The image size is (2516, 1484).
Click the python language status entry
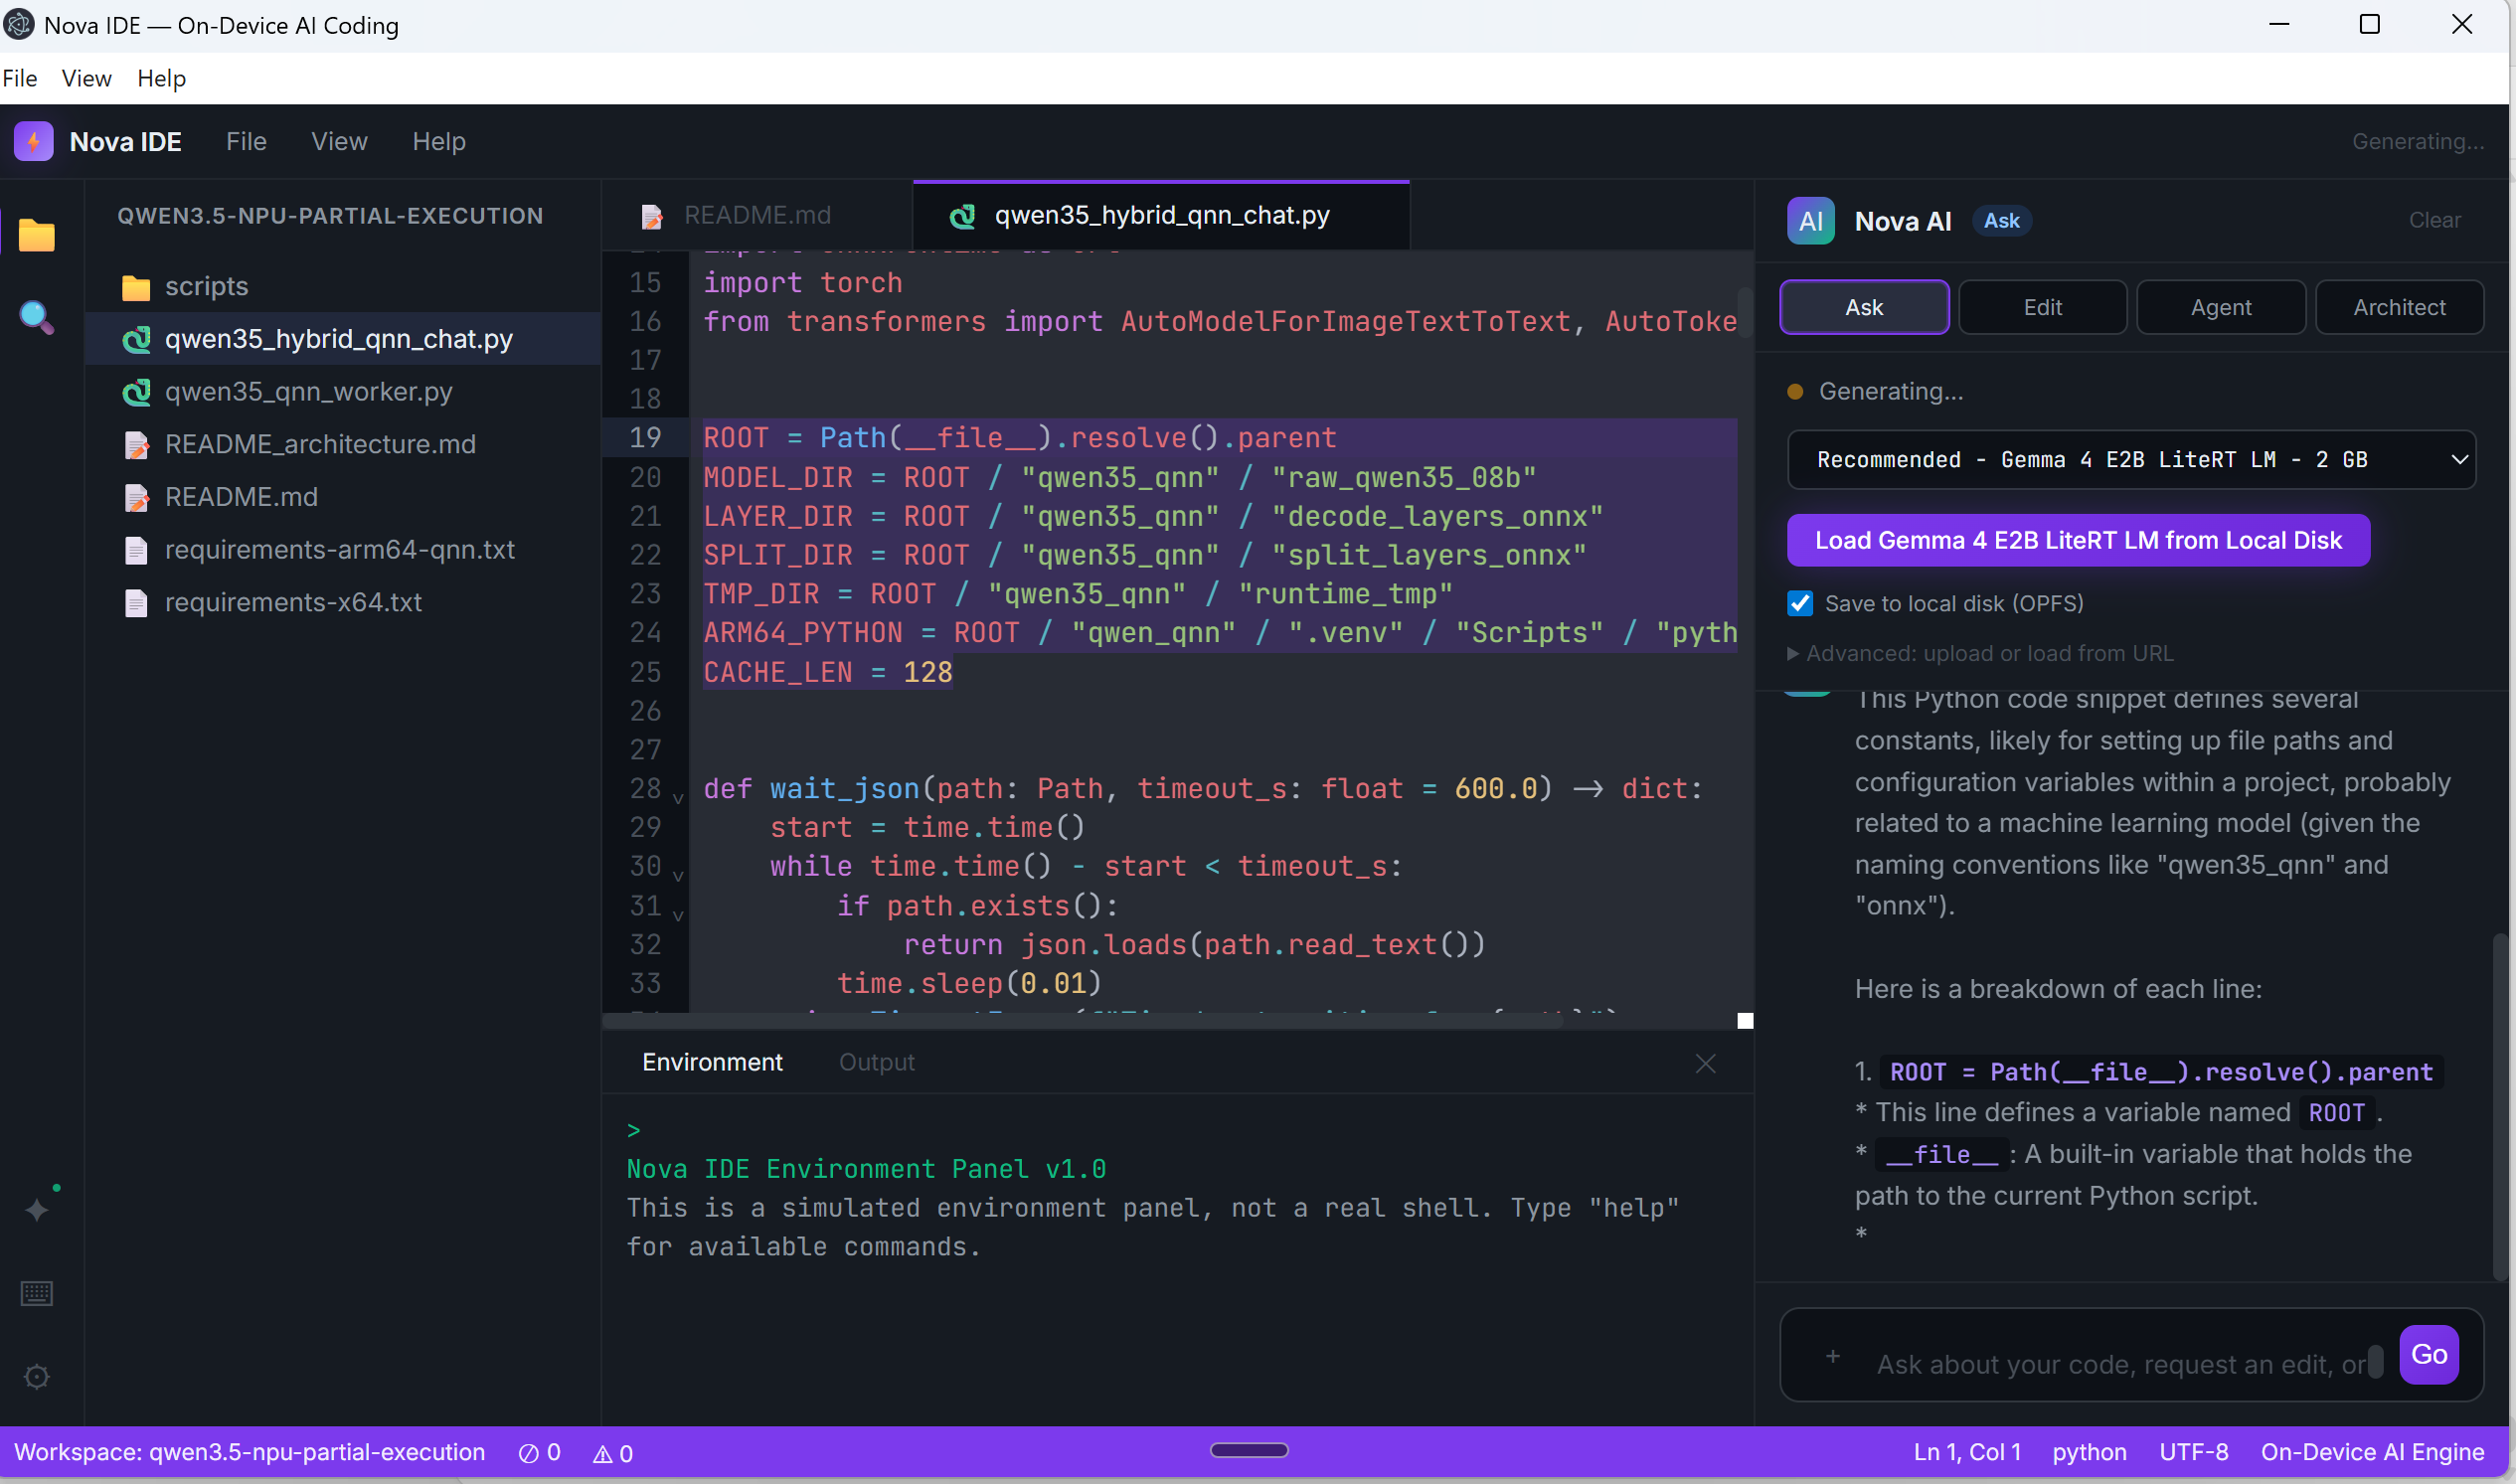coord(2089,1452)
